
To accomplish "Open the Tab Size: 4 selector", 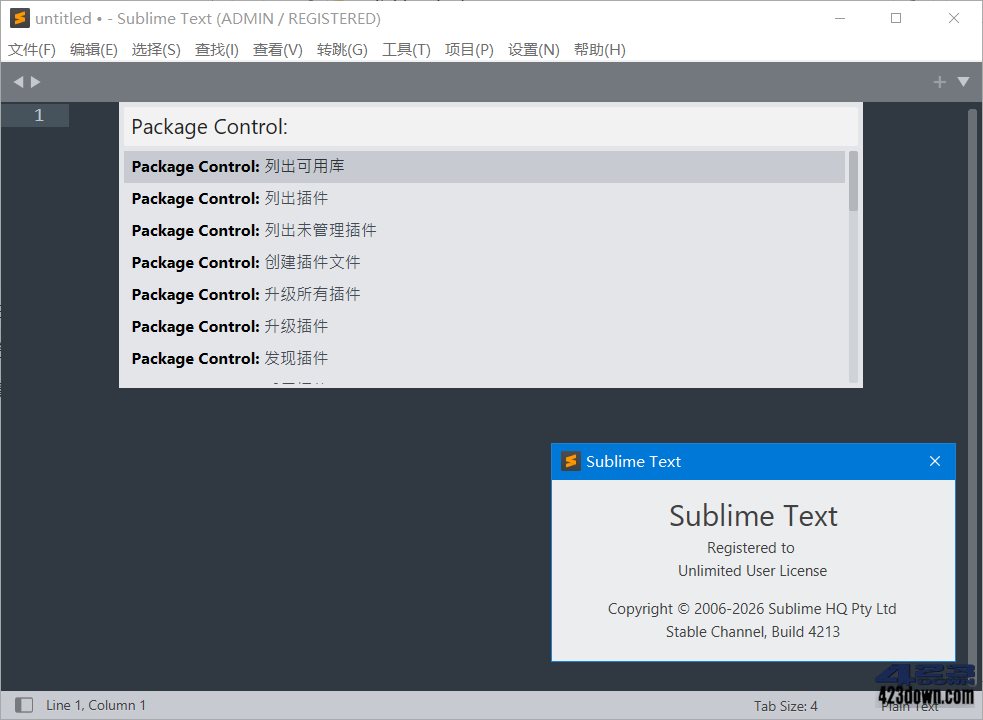I will (786, 706).
